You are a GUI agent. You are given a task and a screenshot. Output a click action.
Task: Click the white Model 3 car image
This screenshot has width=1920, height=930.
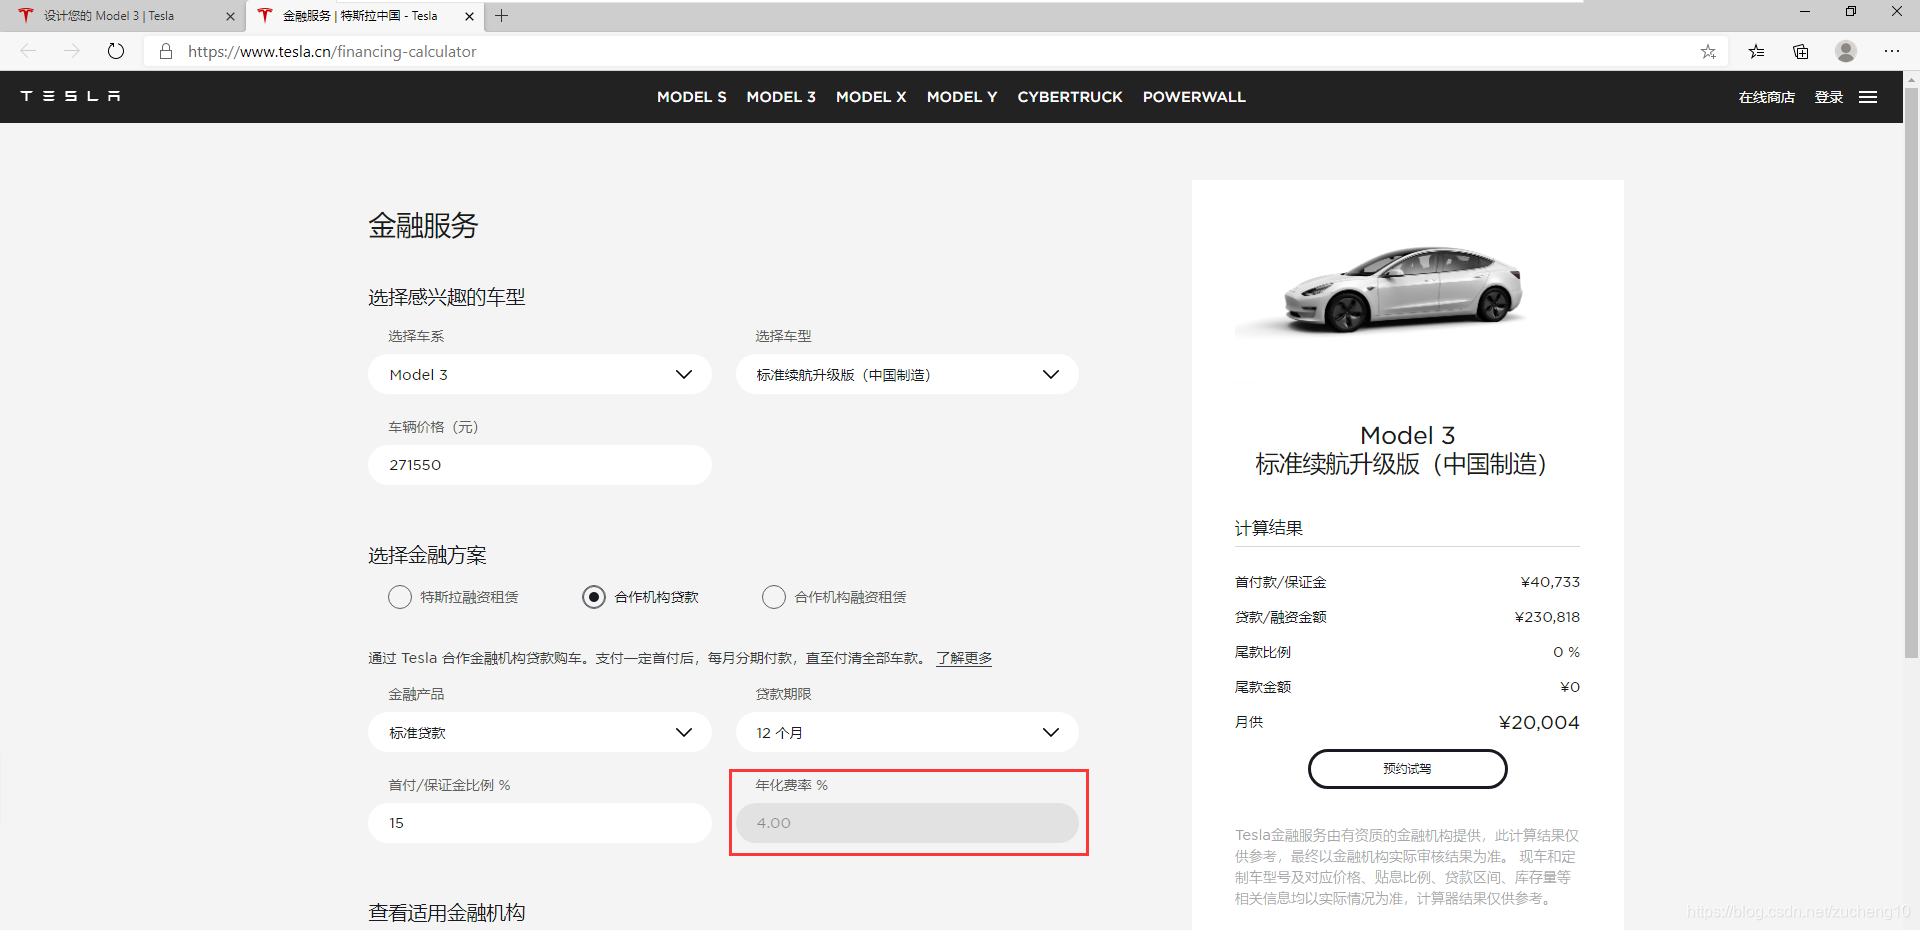pyautogui.click(x=1405, y=288)
